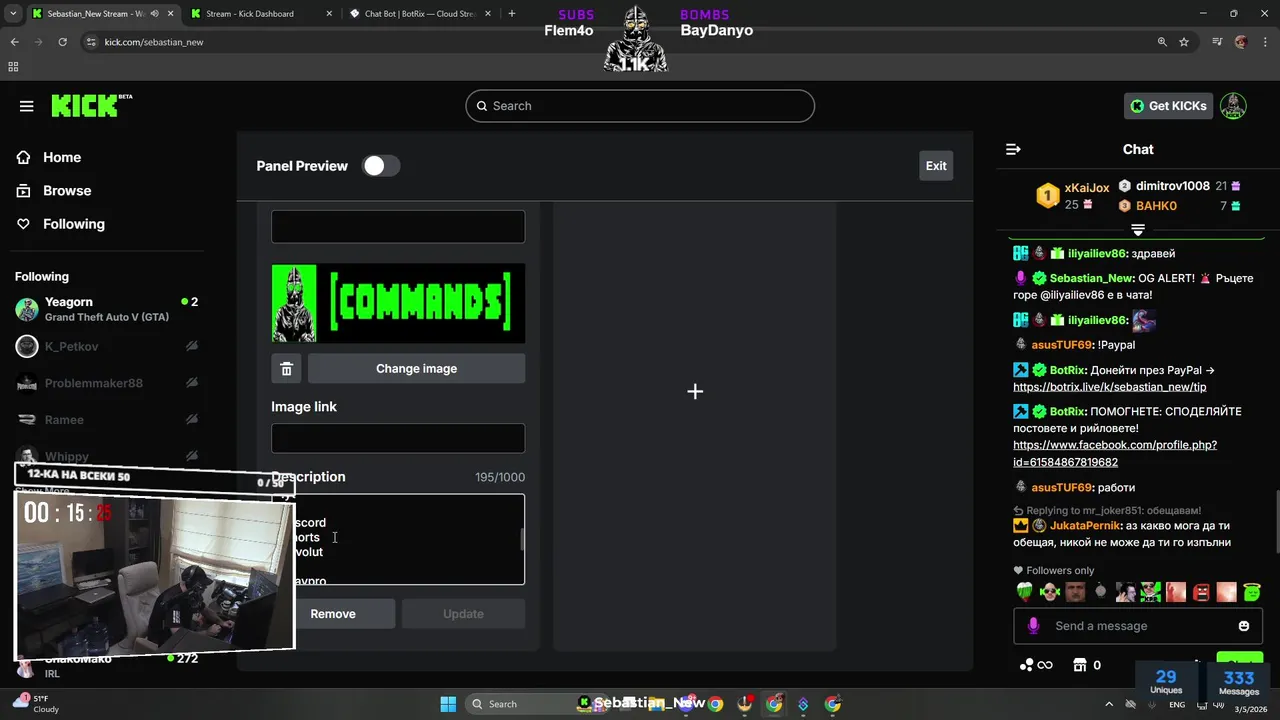Bookmark this page with star icon
This screenshot has height=720, width=1280.
1184,42
